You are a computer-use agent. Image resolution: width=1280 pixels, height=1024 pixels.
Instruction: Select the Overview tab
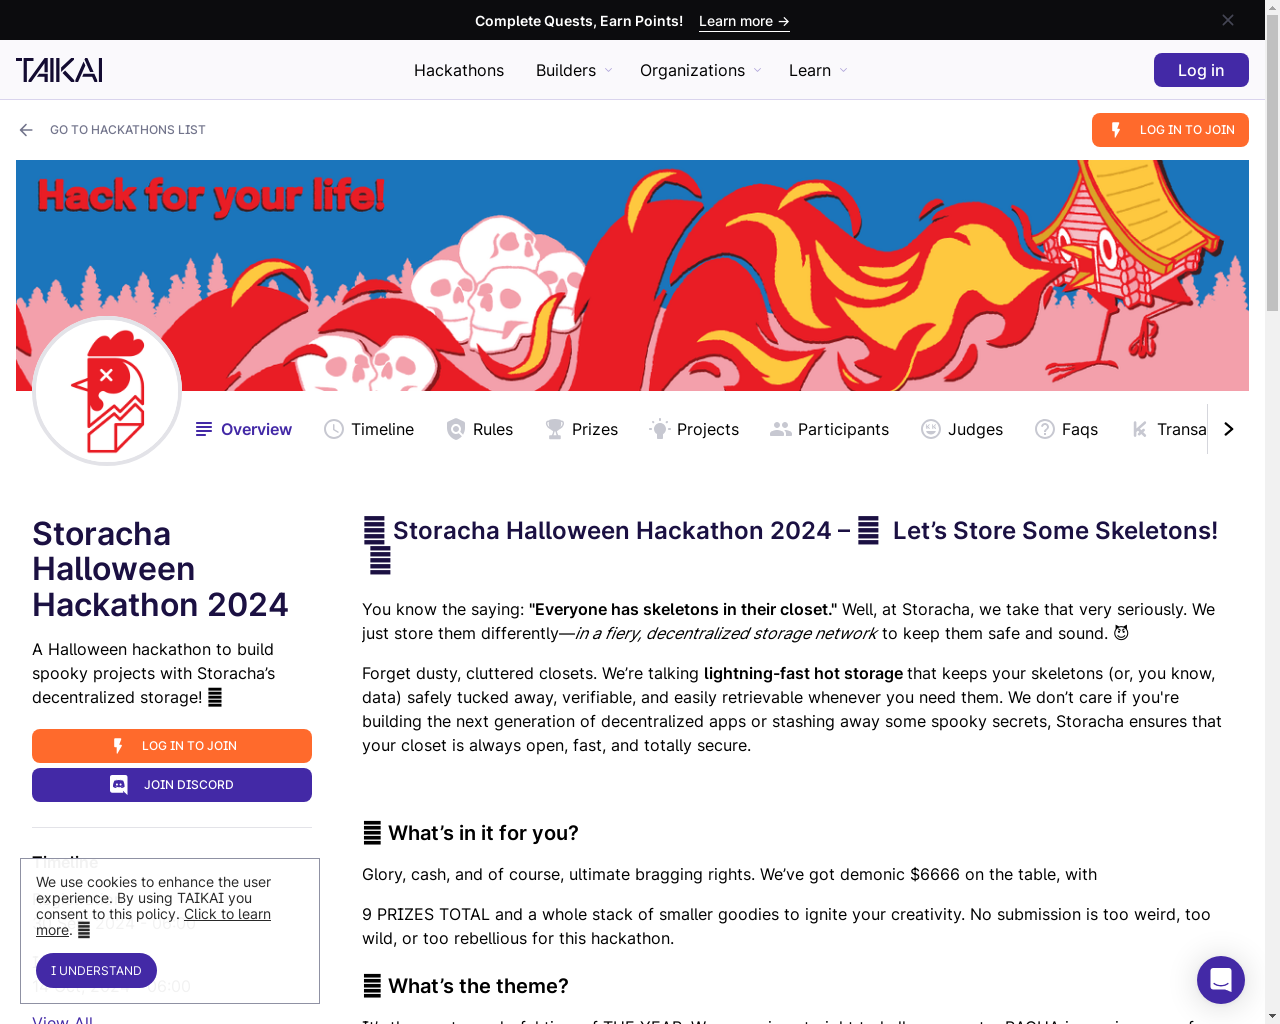244,429
